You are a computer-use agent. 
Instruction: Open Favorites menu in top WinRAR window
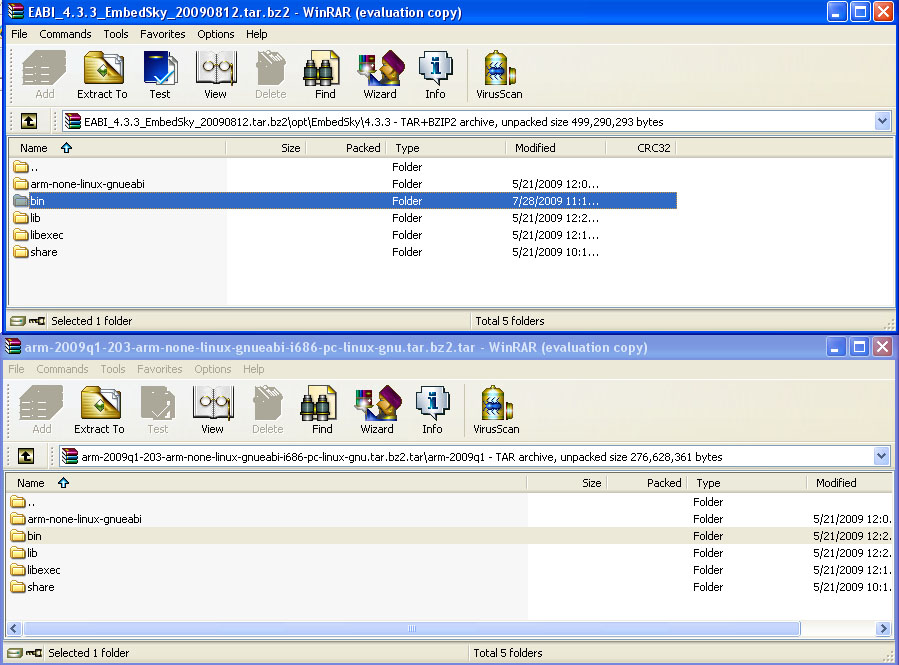tap(163, 34)
